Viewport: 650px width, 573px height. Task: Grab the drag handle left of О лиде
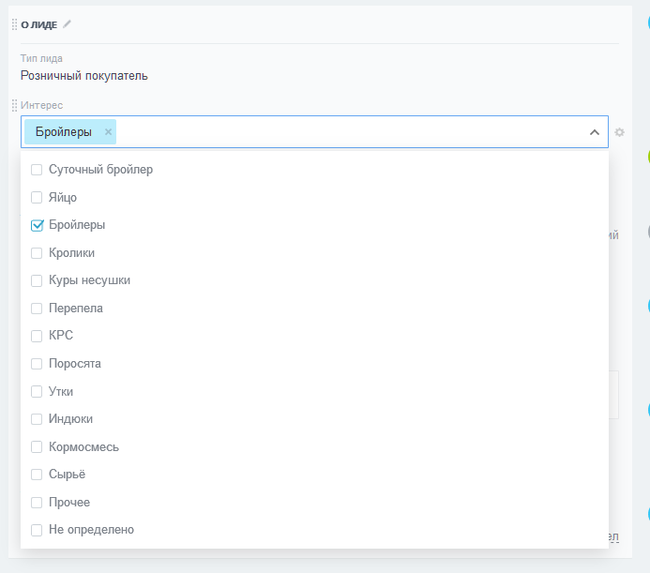(x=14, y=24)
